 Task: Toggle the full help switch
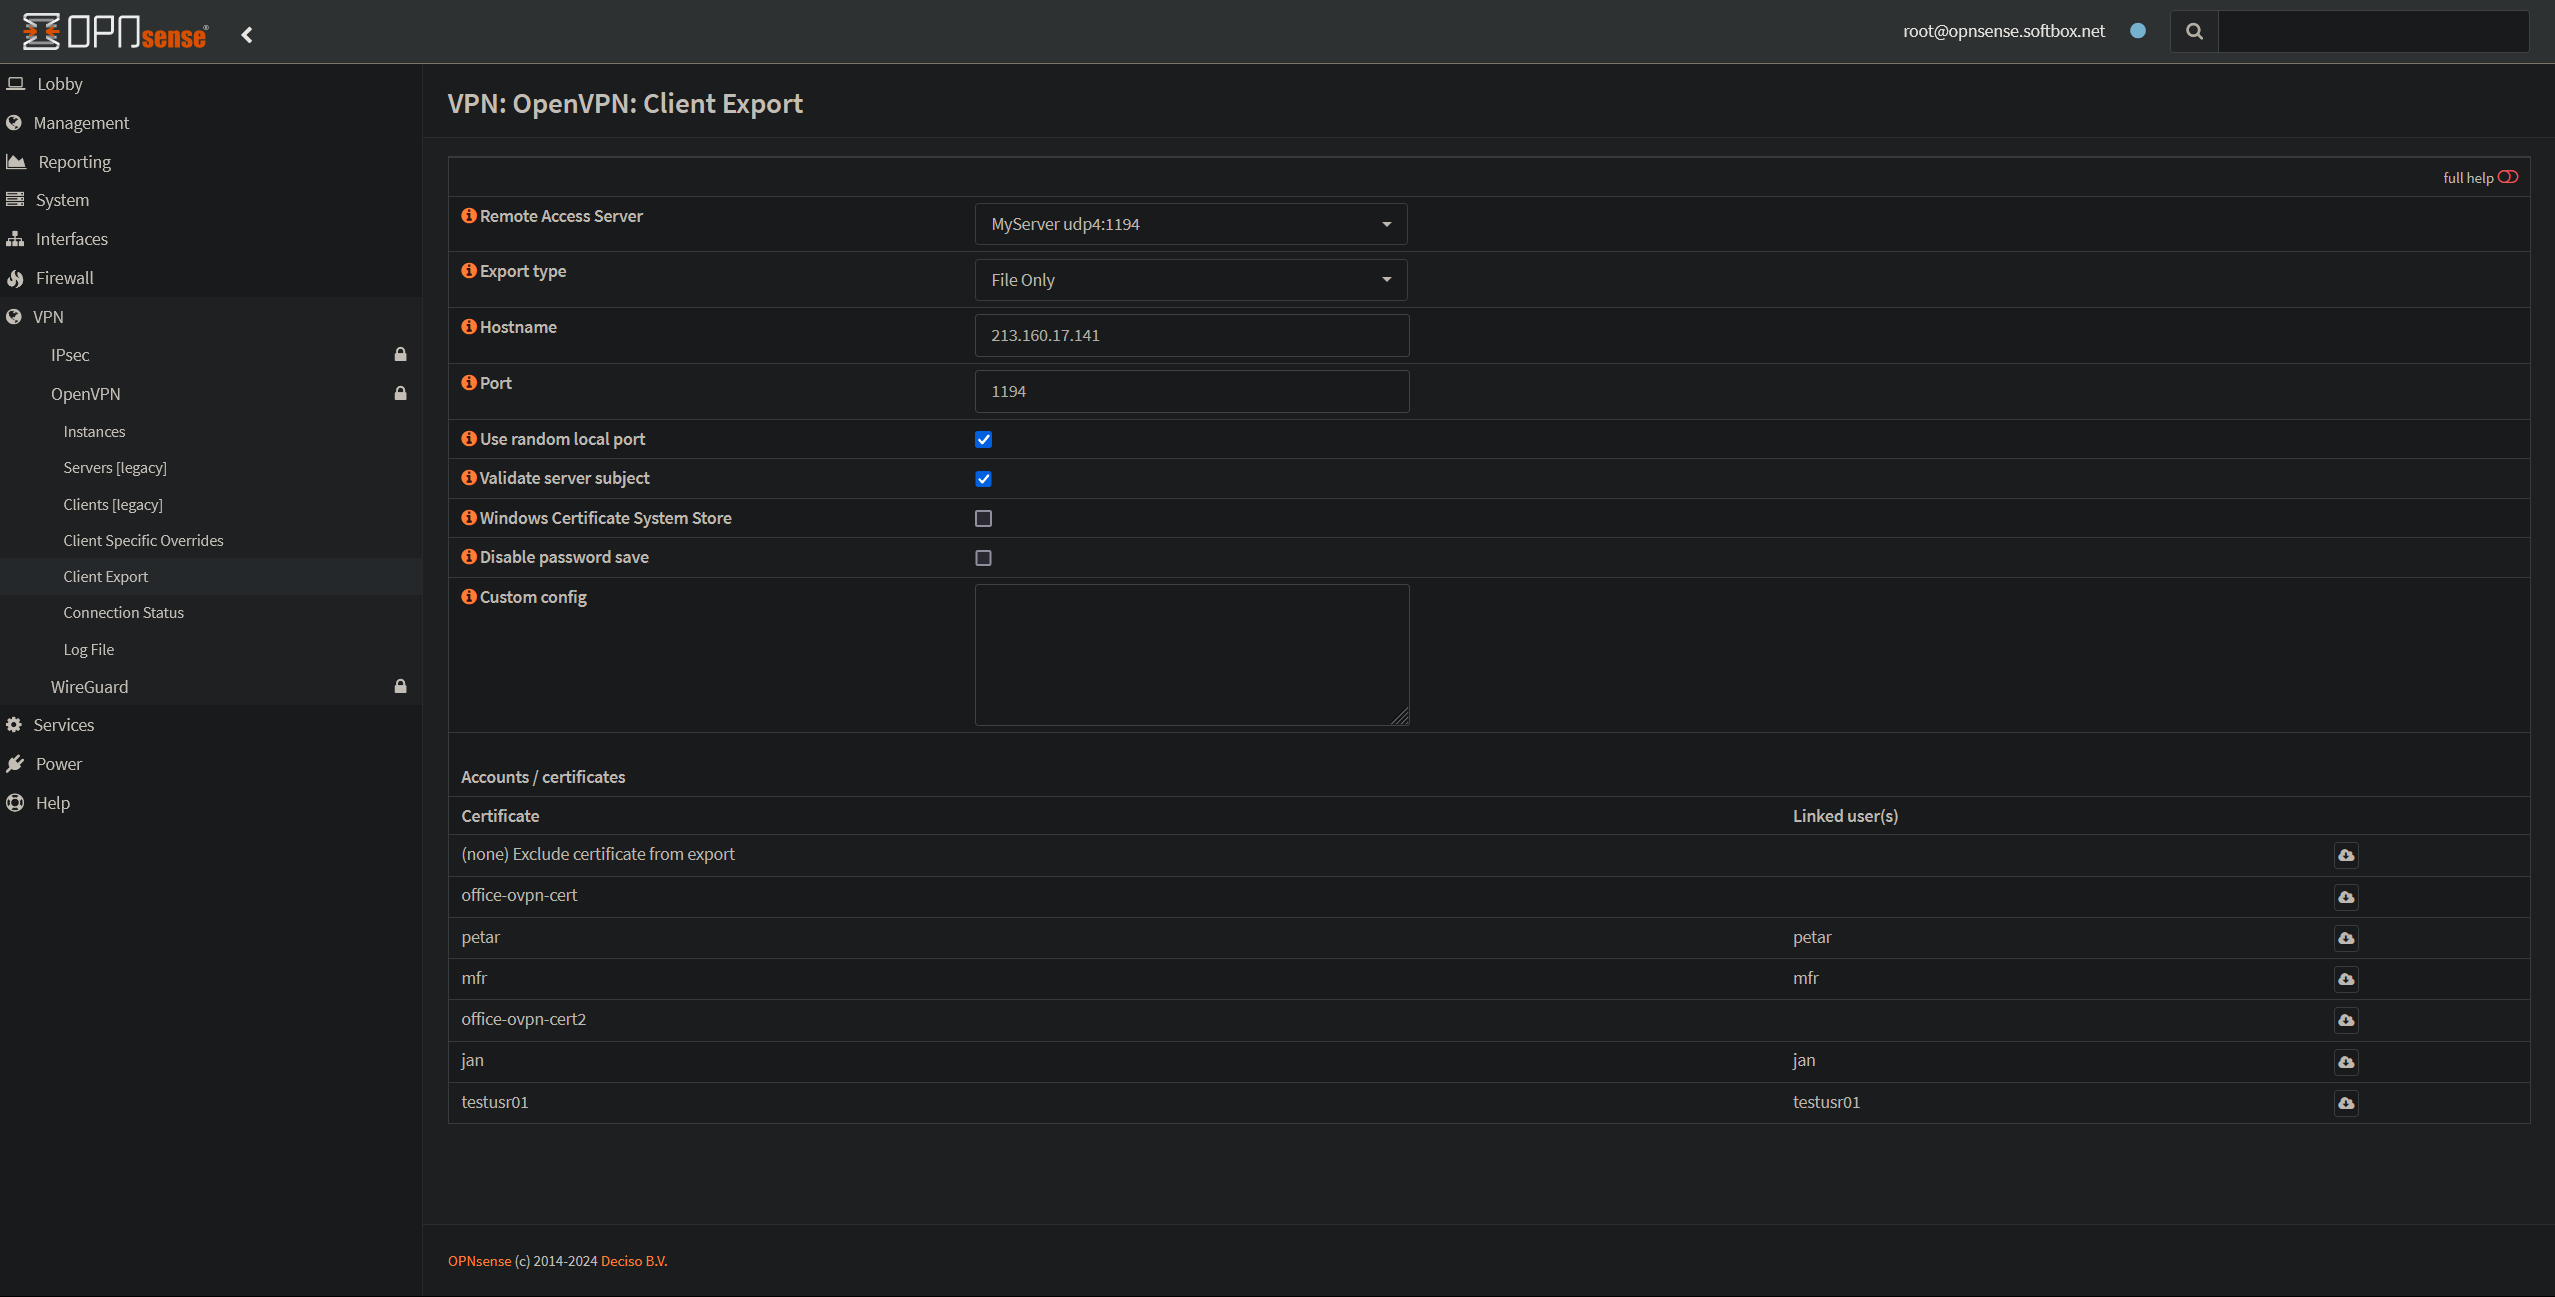click(x=2507, y=177)
